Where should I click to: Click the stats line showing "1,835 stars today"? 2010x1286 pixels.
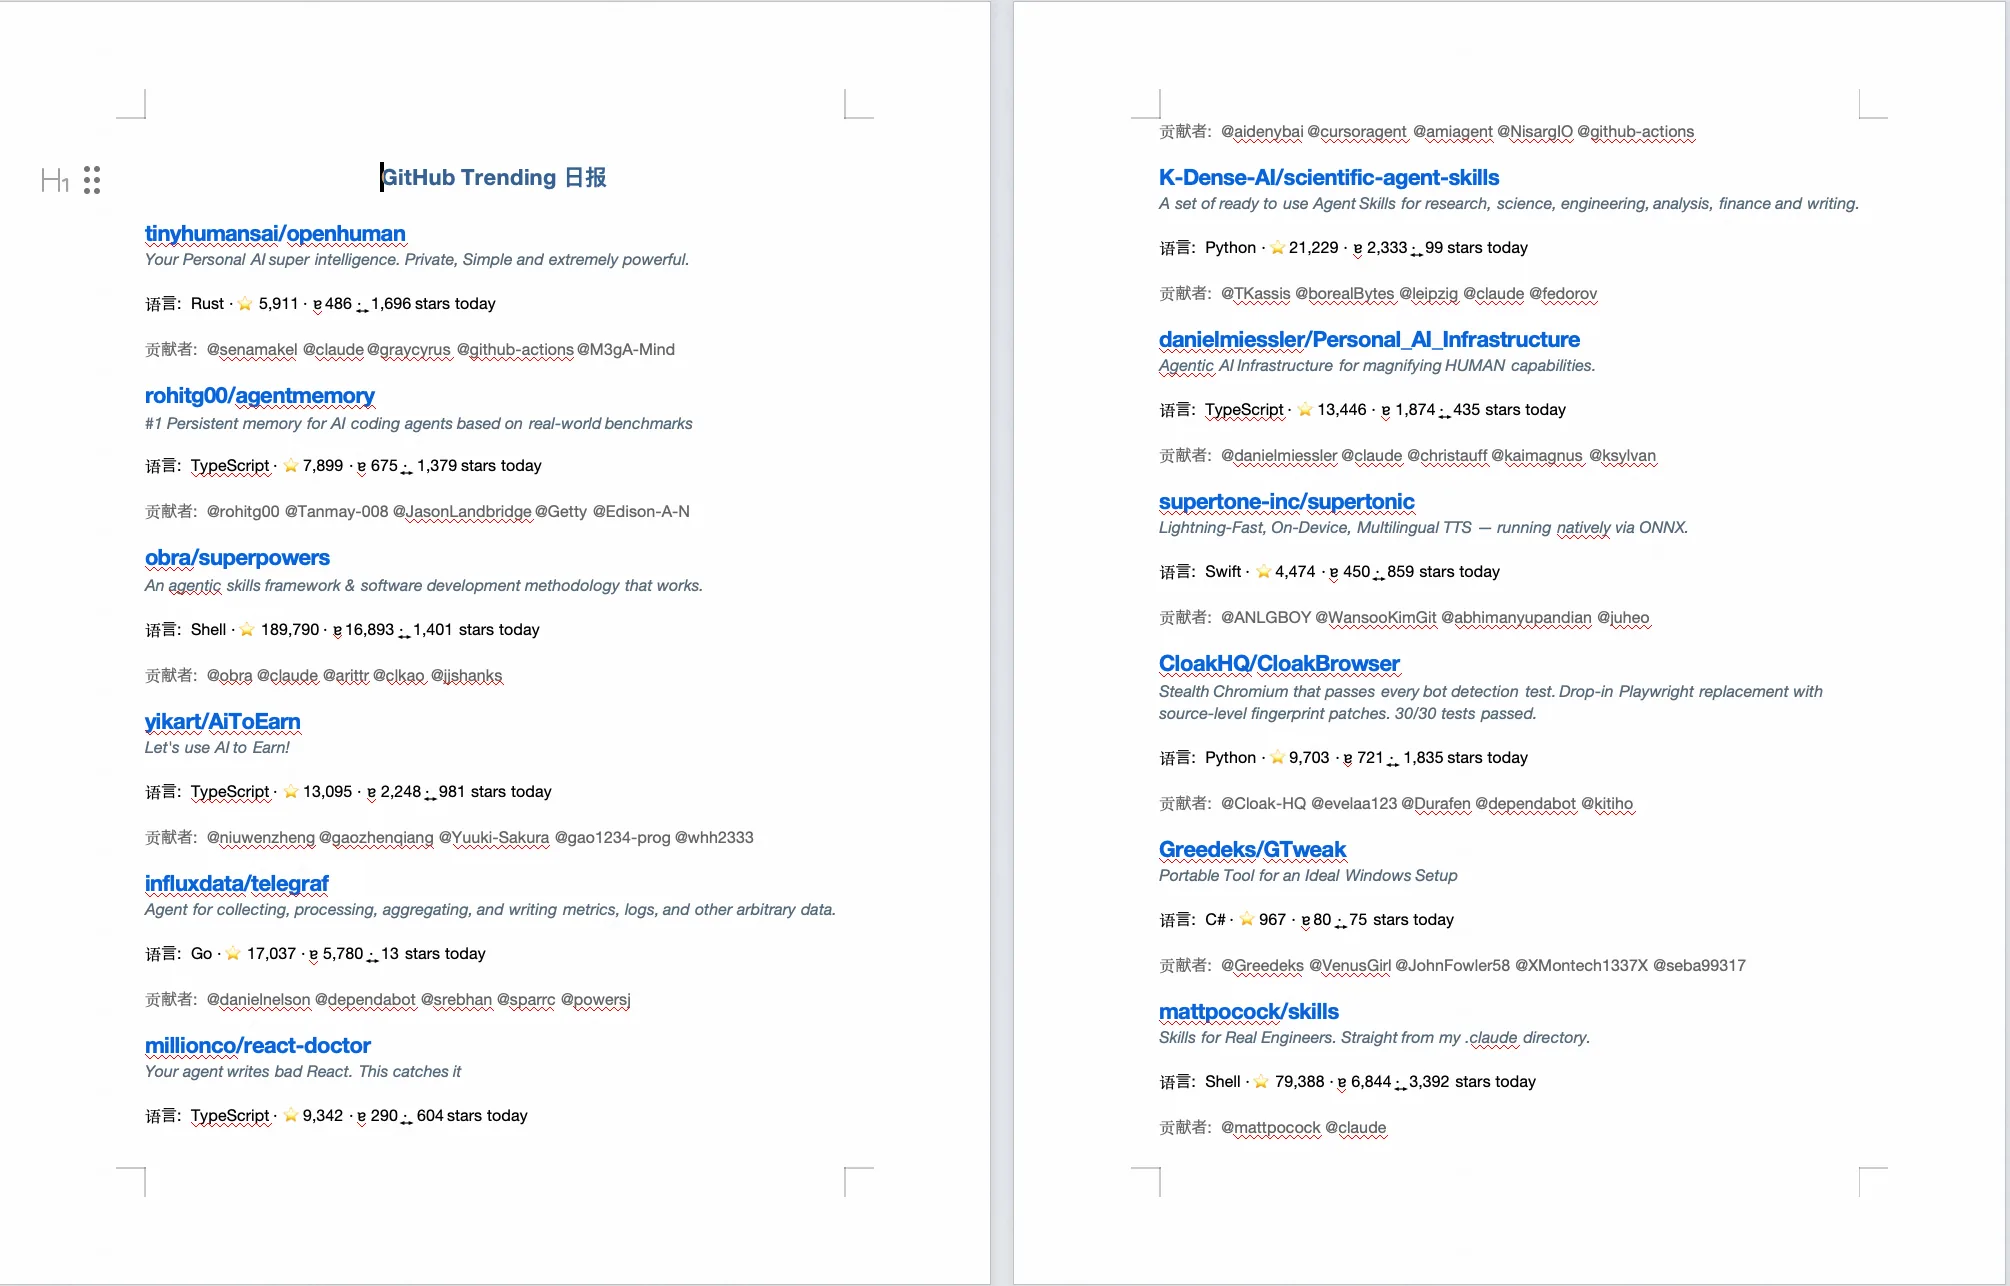1343,758
